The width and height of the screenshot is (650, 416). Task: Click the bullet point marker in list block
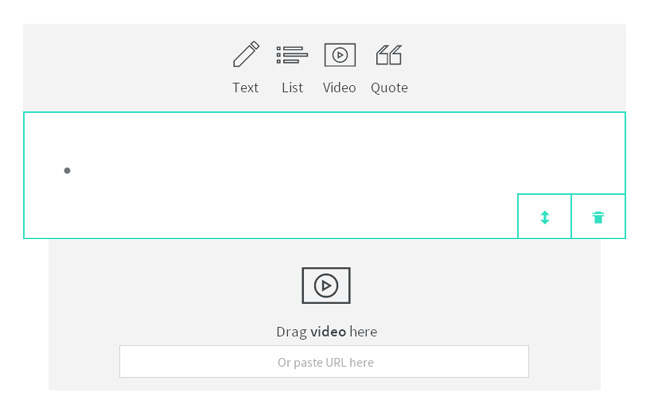[67, 171]
